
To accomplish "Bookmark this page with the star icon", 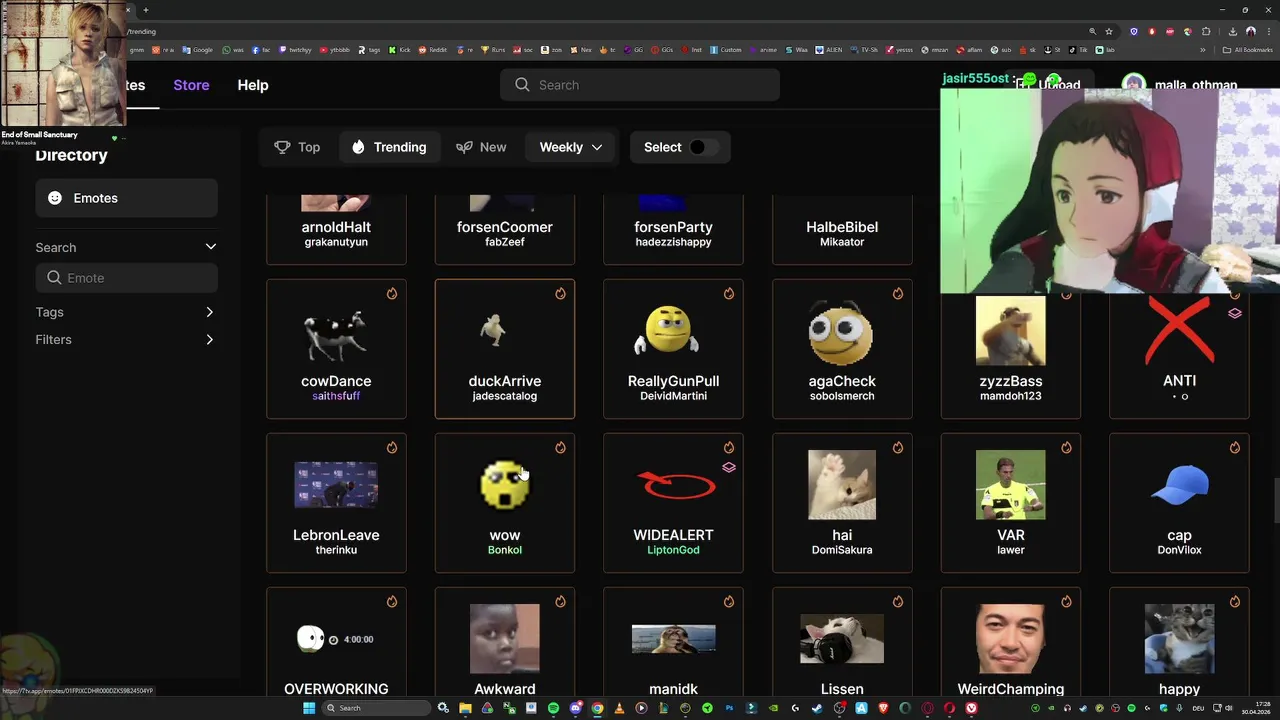I will tap(1109, 31).
